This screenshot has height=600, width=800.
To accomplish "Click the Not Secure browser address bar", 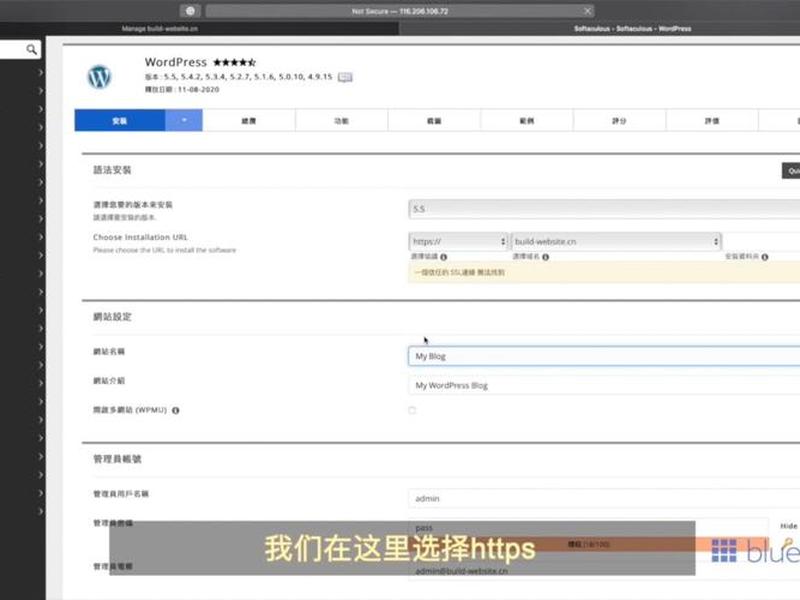I will 399,11.
